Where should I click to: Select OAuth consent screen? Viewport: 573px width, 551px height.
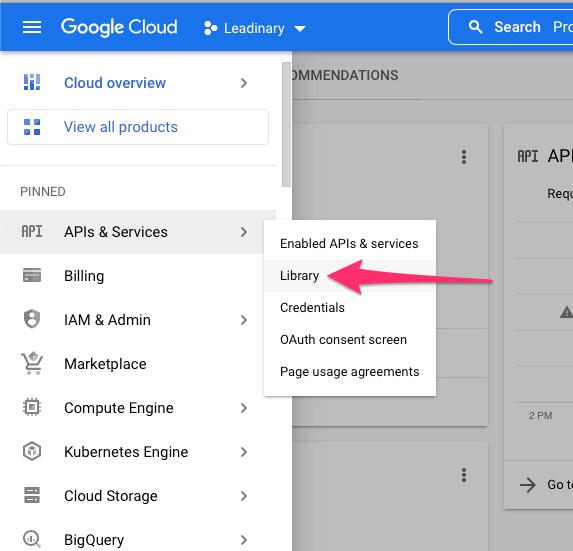(x=350, y=340)
